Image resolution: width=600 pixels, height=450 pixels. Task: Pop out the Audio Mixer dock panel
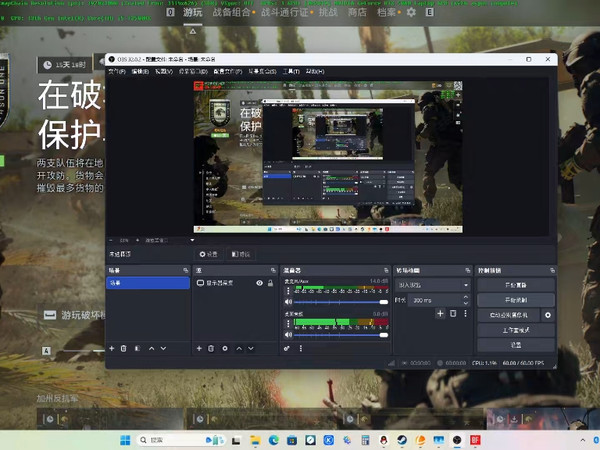coord(386,271)
